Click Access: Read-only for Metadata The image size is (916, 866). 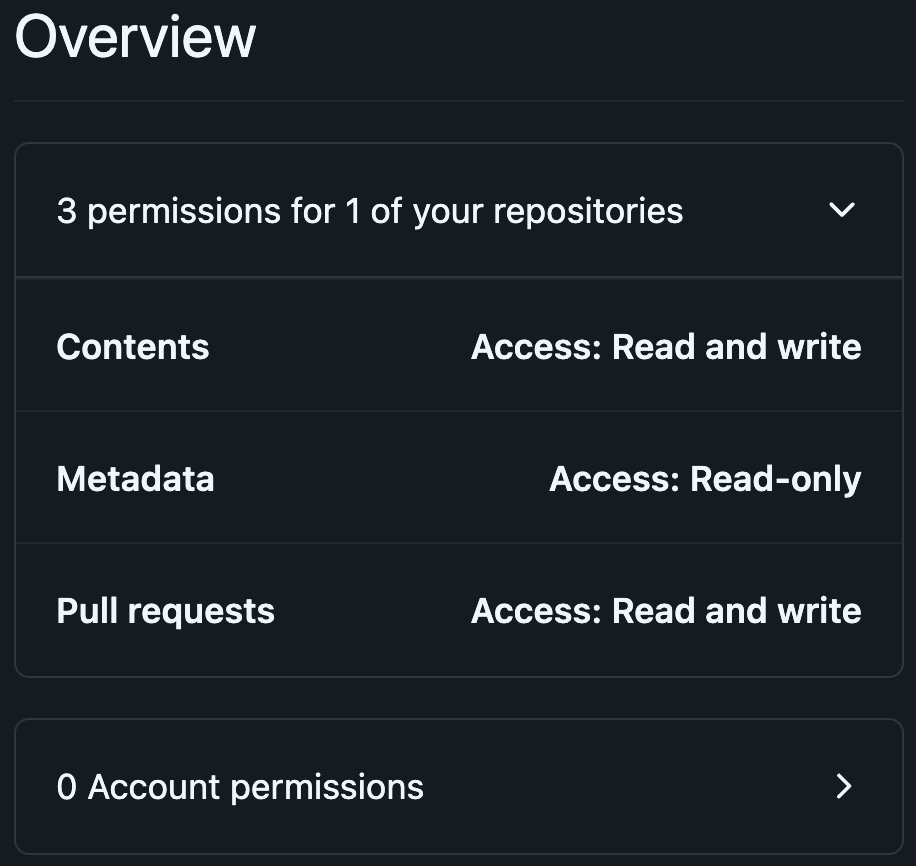point(704,478)
